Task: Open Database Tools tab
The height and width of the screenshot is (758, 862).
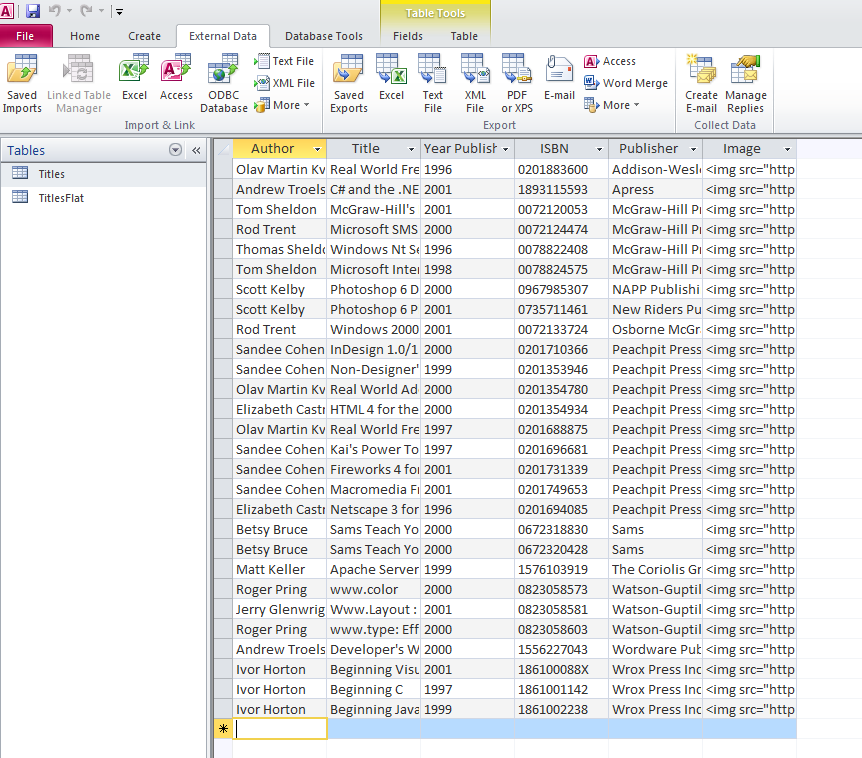Action: coord(324,36)
